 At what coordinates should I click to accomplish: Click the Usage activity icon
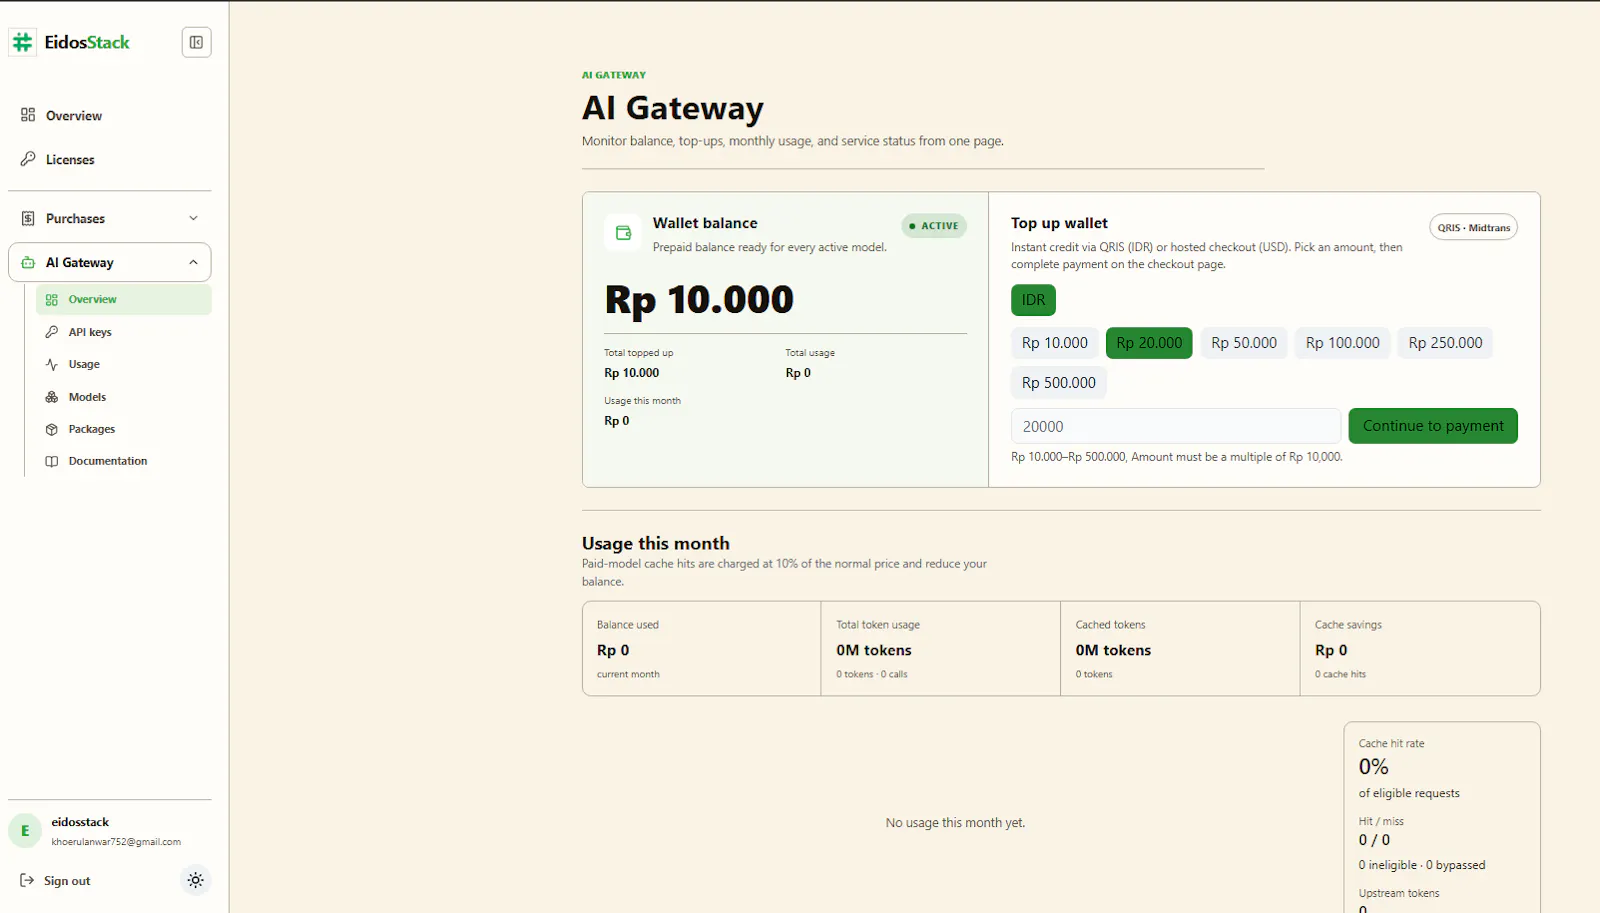pyautogui.click(x=52, y=364)
